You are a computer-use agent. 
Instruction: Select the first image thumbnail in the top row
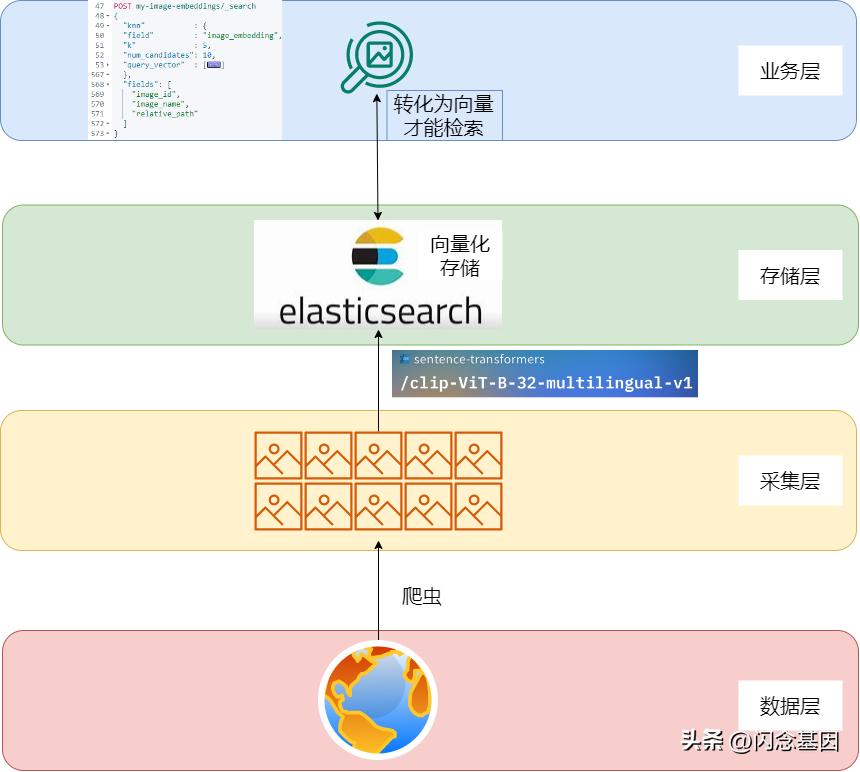point(277,453)
